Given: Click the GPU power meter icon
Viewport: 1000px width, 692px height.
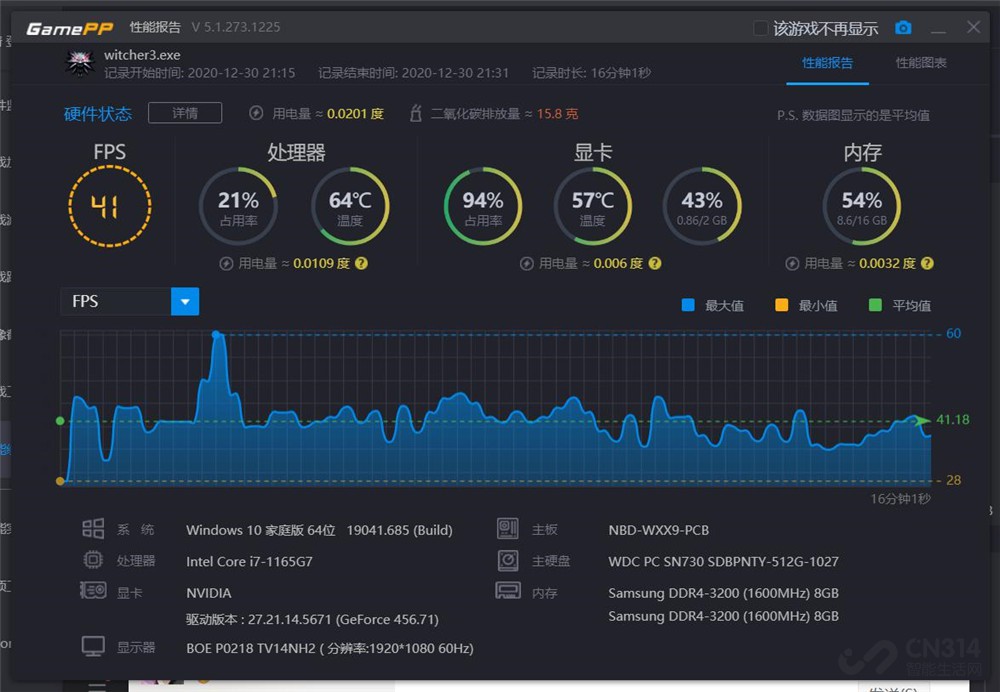Looking at the screenshot, I should 526,263.
